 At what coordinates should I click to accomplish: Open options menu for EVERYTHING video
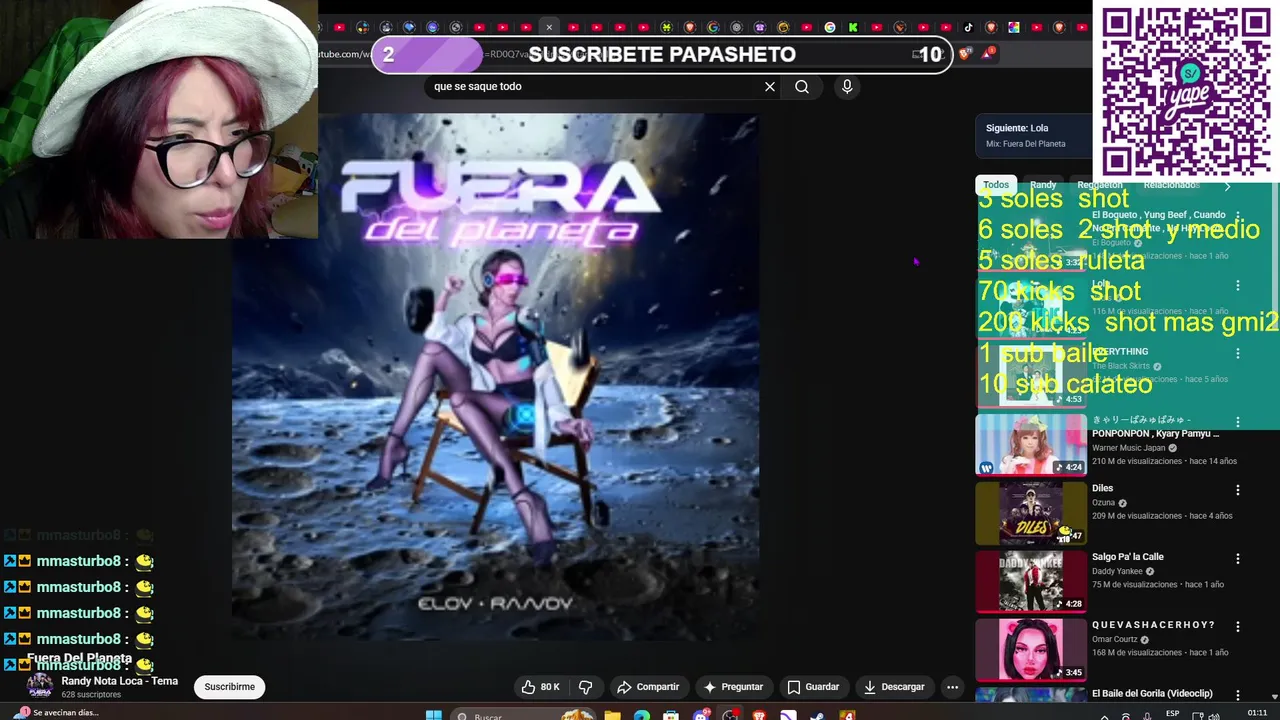click(x=1238, y=354)
